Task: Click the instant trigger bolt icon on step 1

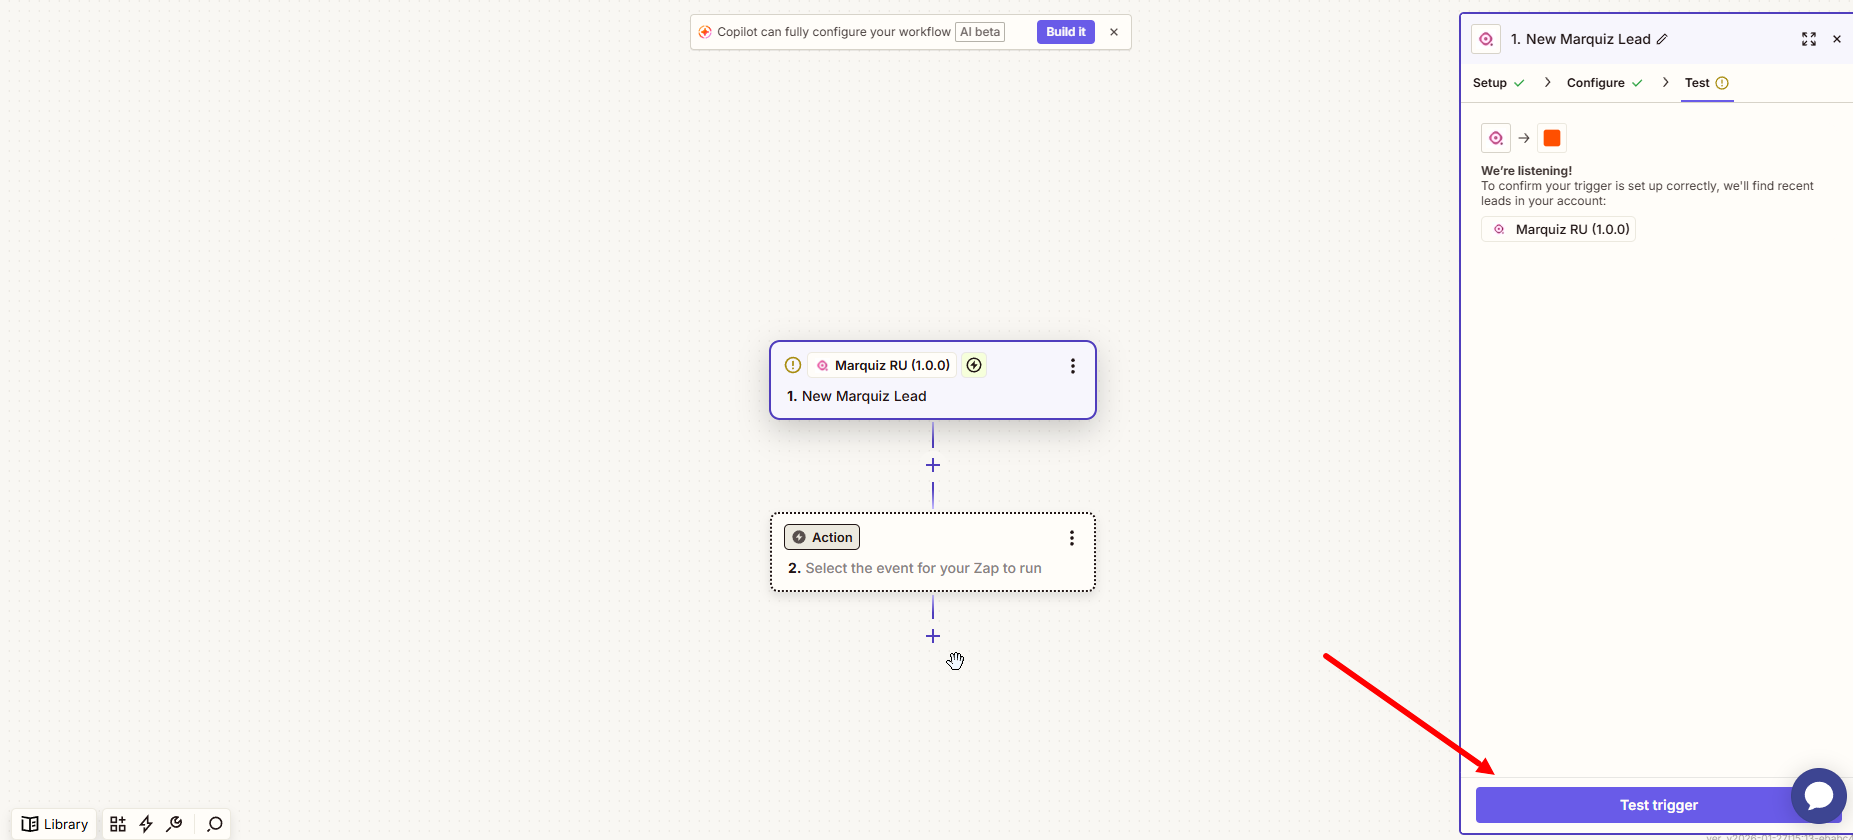Action: (x=974, y=365)
